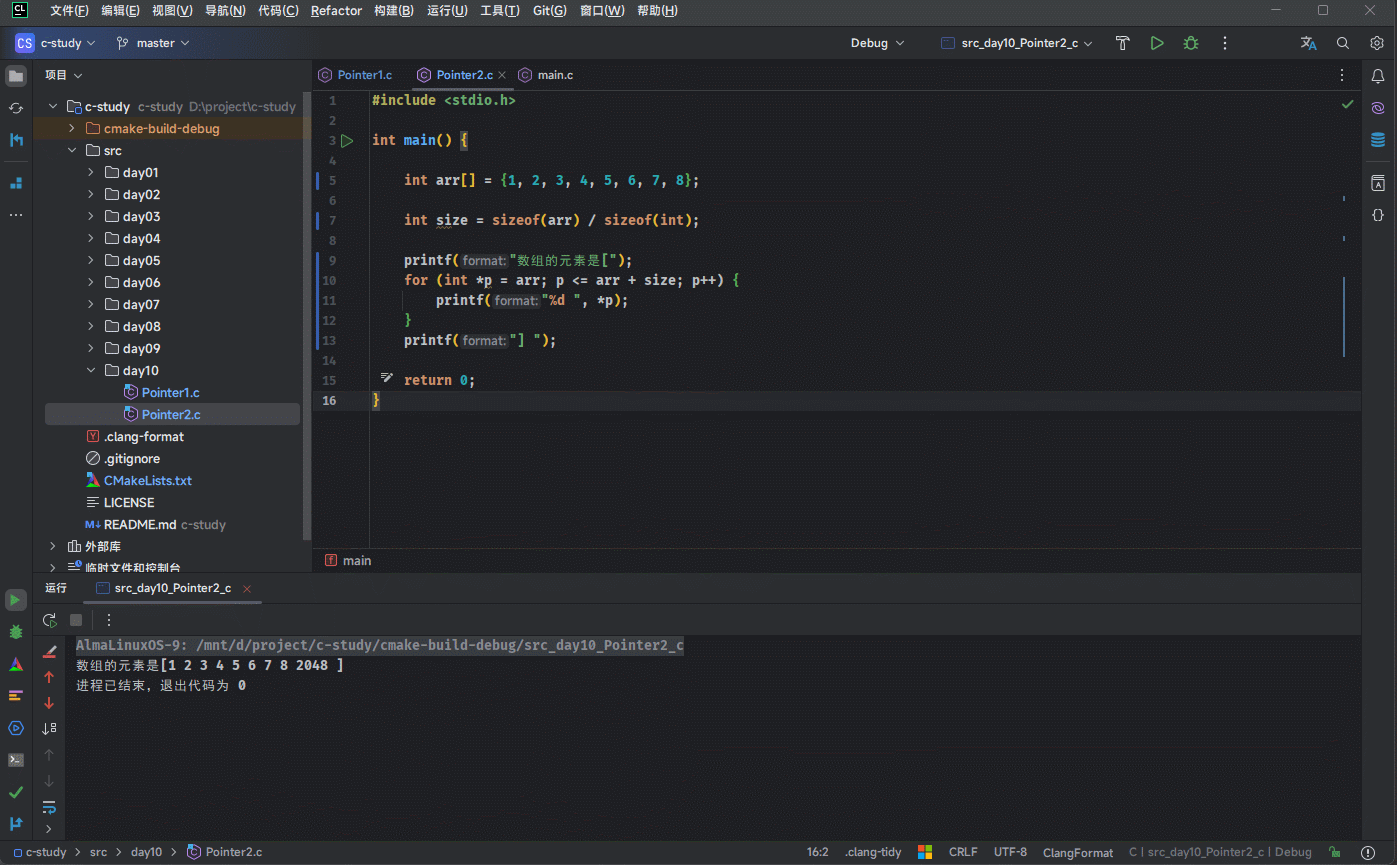Click the Rerun icon in Run panel
The image size is (1397, 865).
(49, 620)
